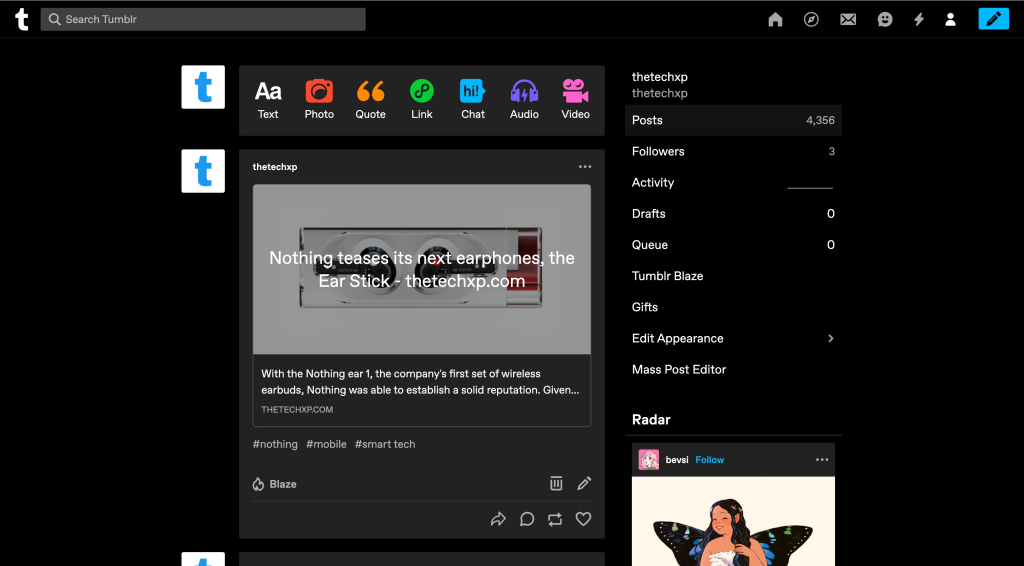Delete the post with trash icon

tap(556, 483)
